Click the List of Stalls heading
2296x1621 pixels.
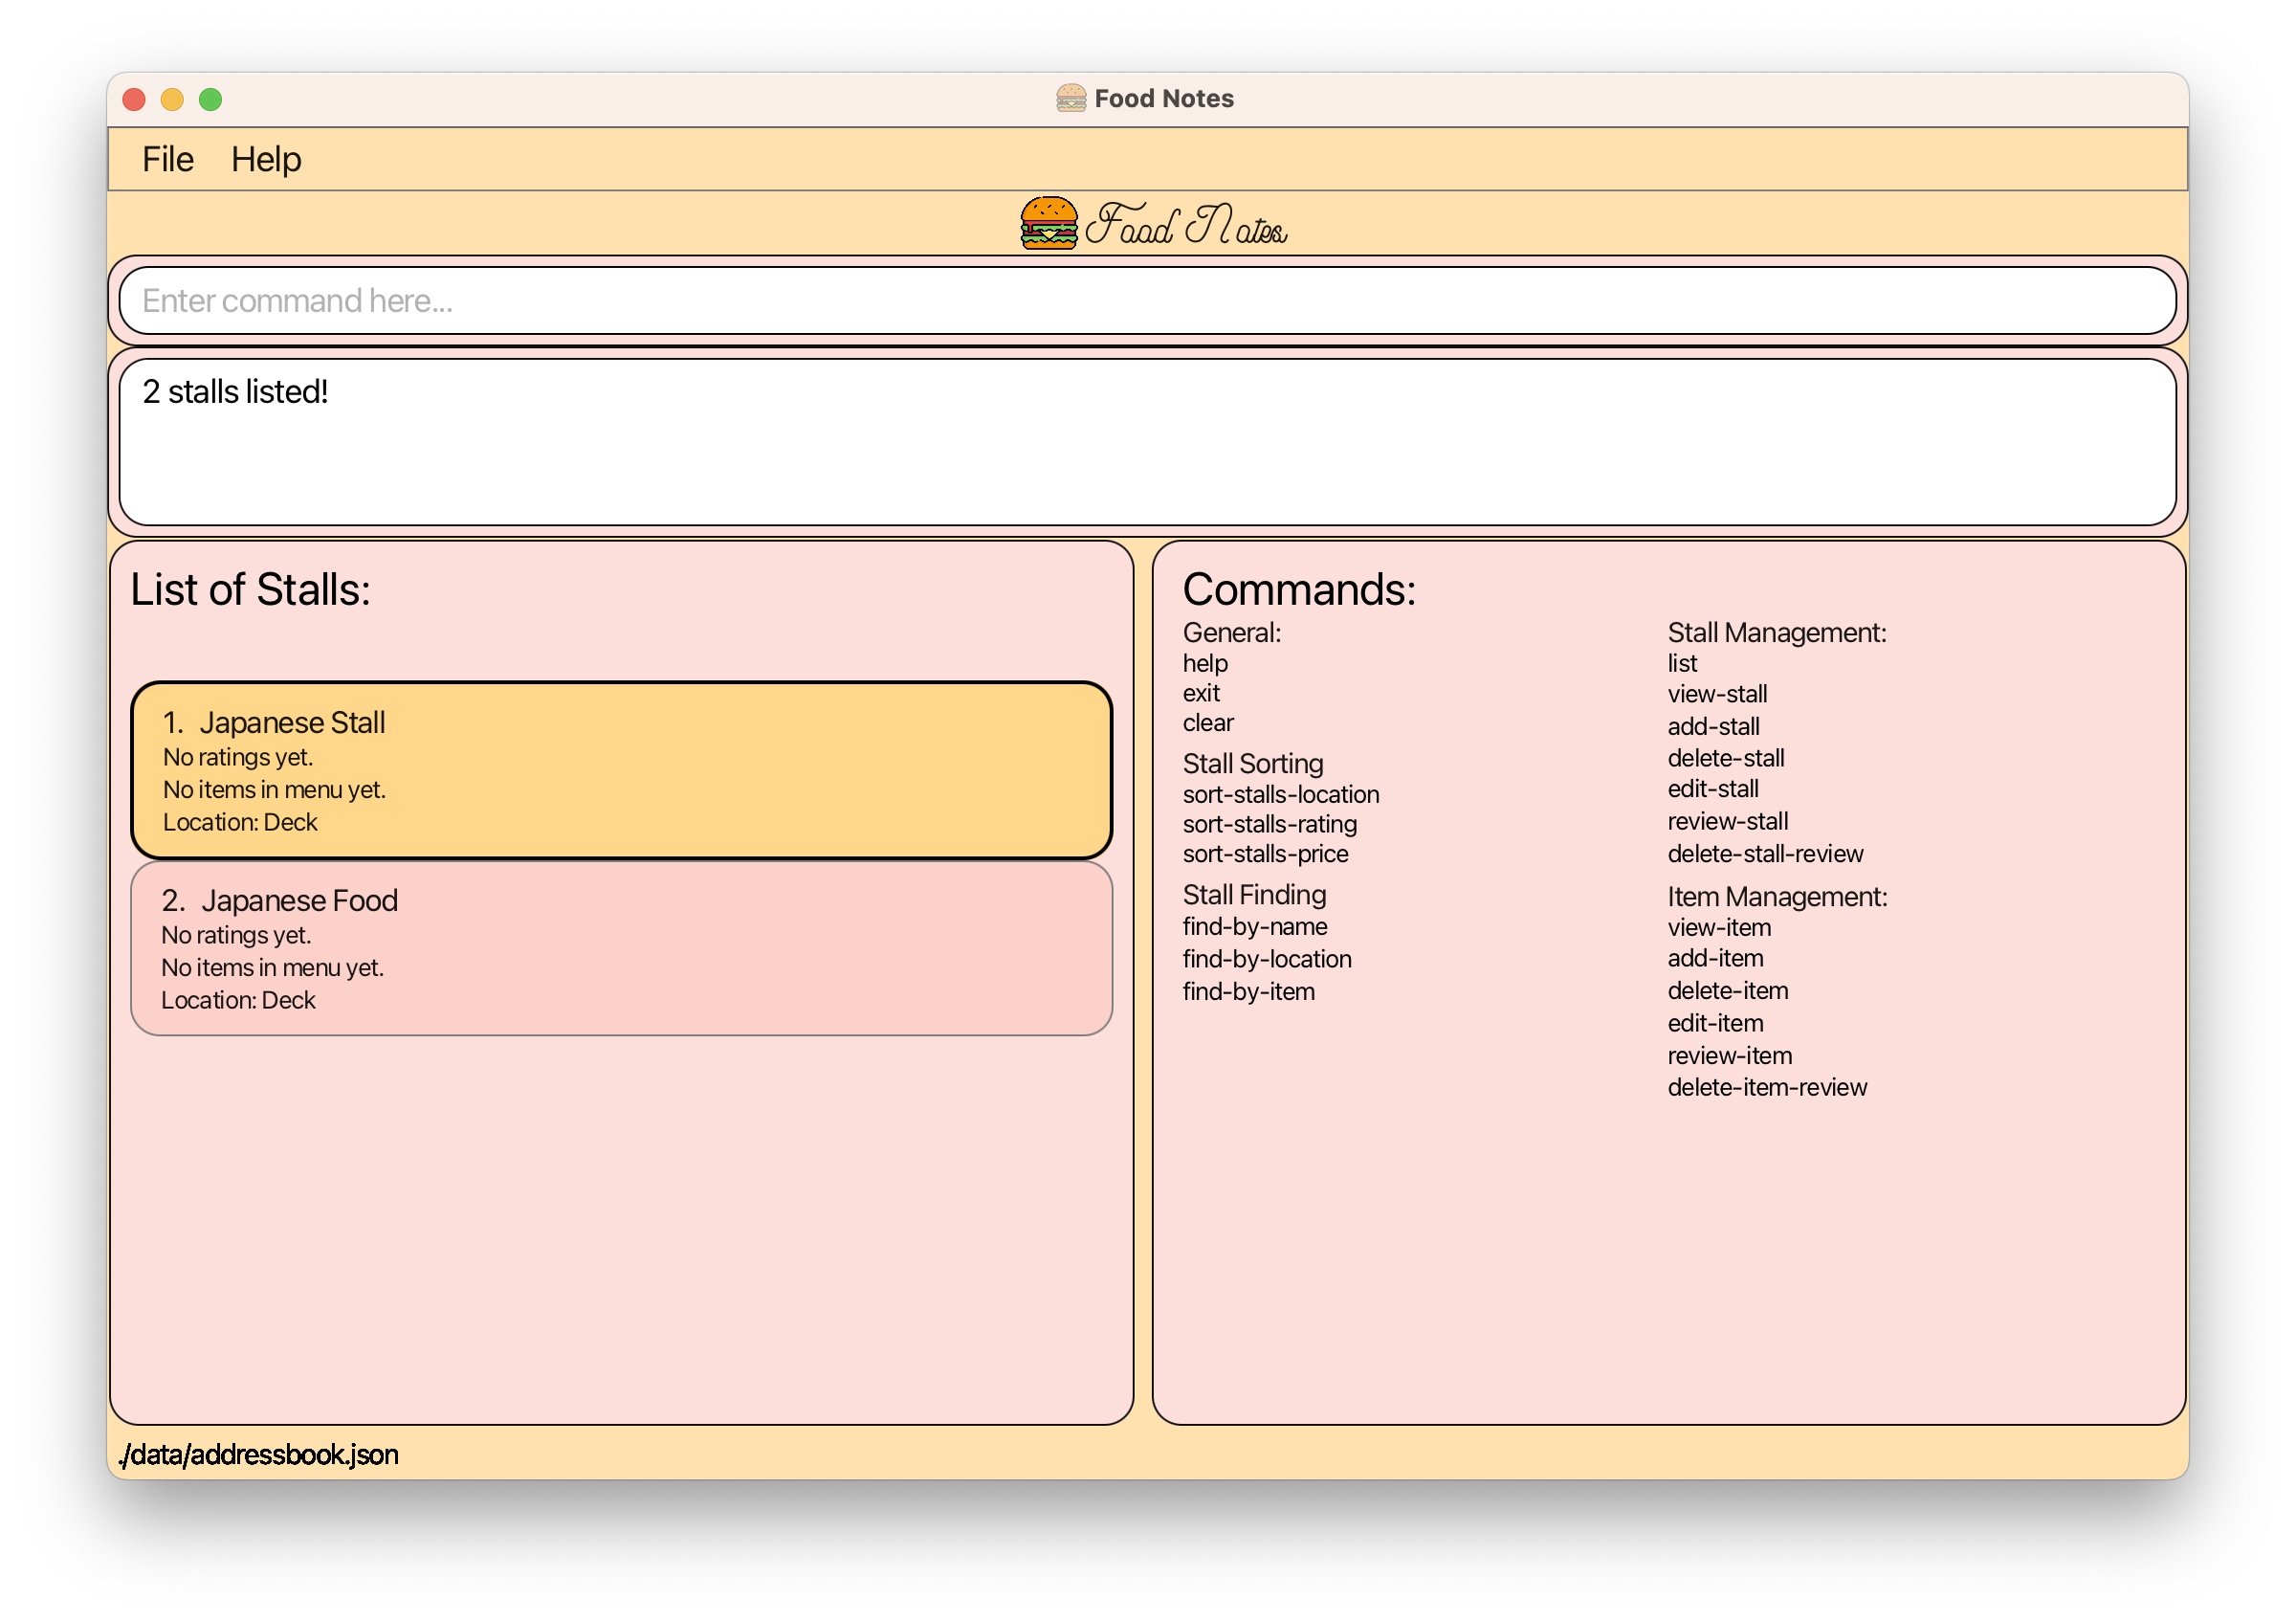pyautogui.click(x=250, y=589)
